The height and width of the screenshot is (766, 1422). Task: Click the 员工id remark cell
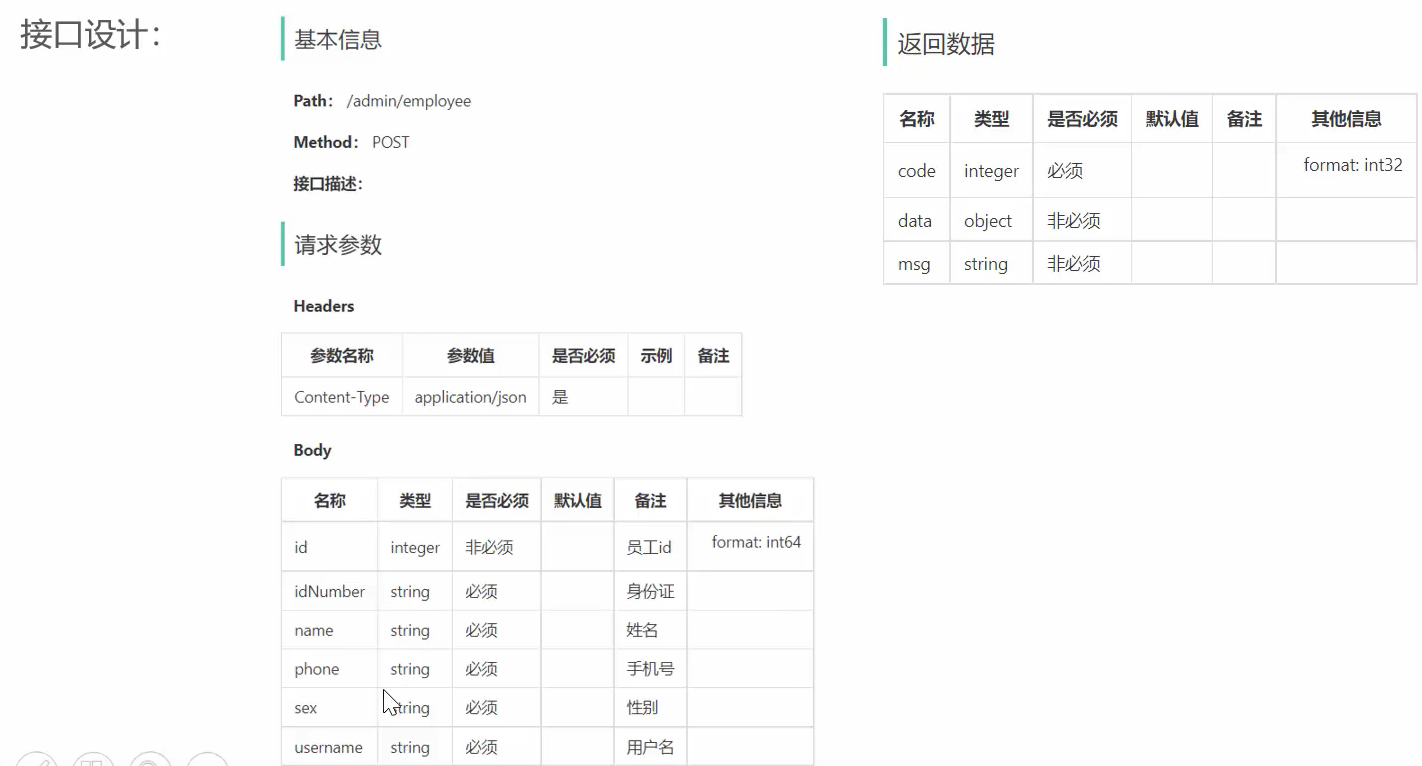coord(649,547)
